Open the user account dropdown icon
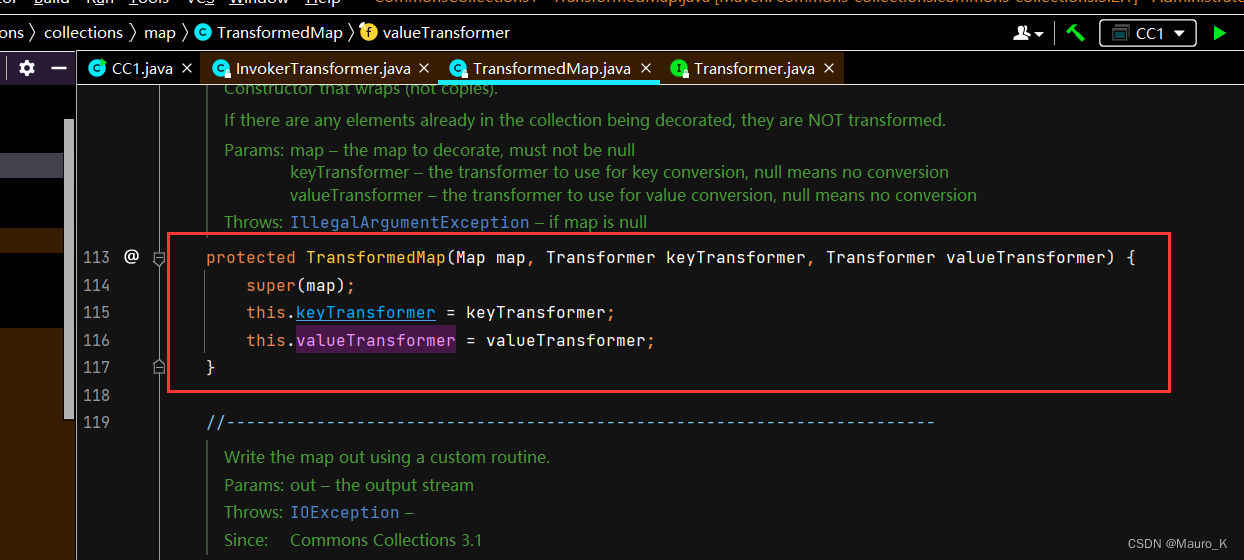Viewport: 1244px width, 560px height. pyautogui.click(x=1028, y=33)
